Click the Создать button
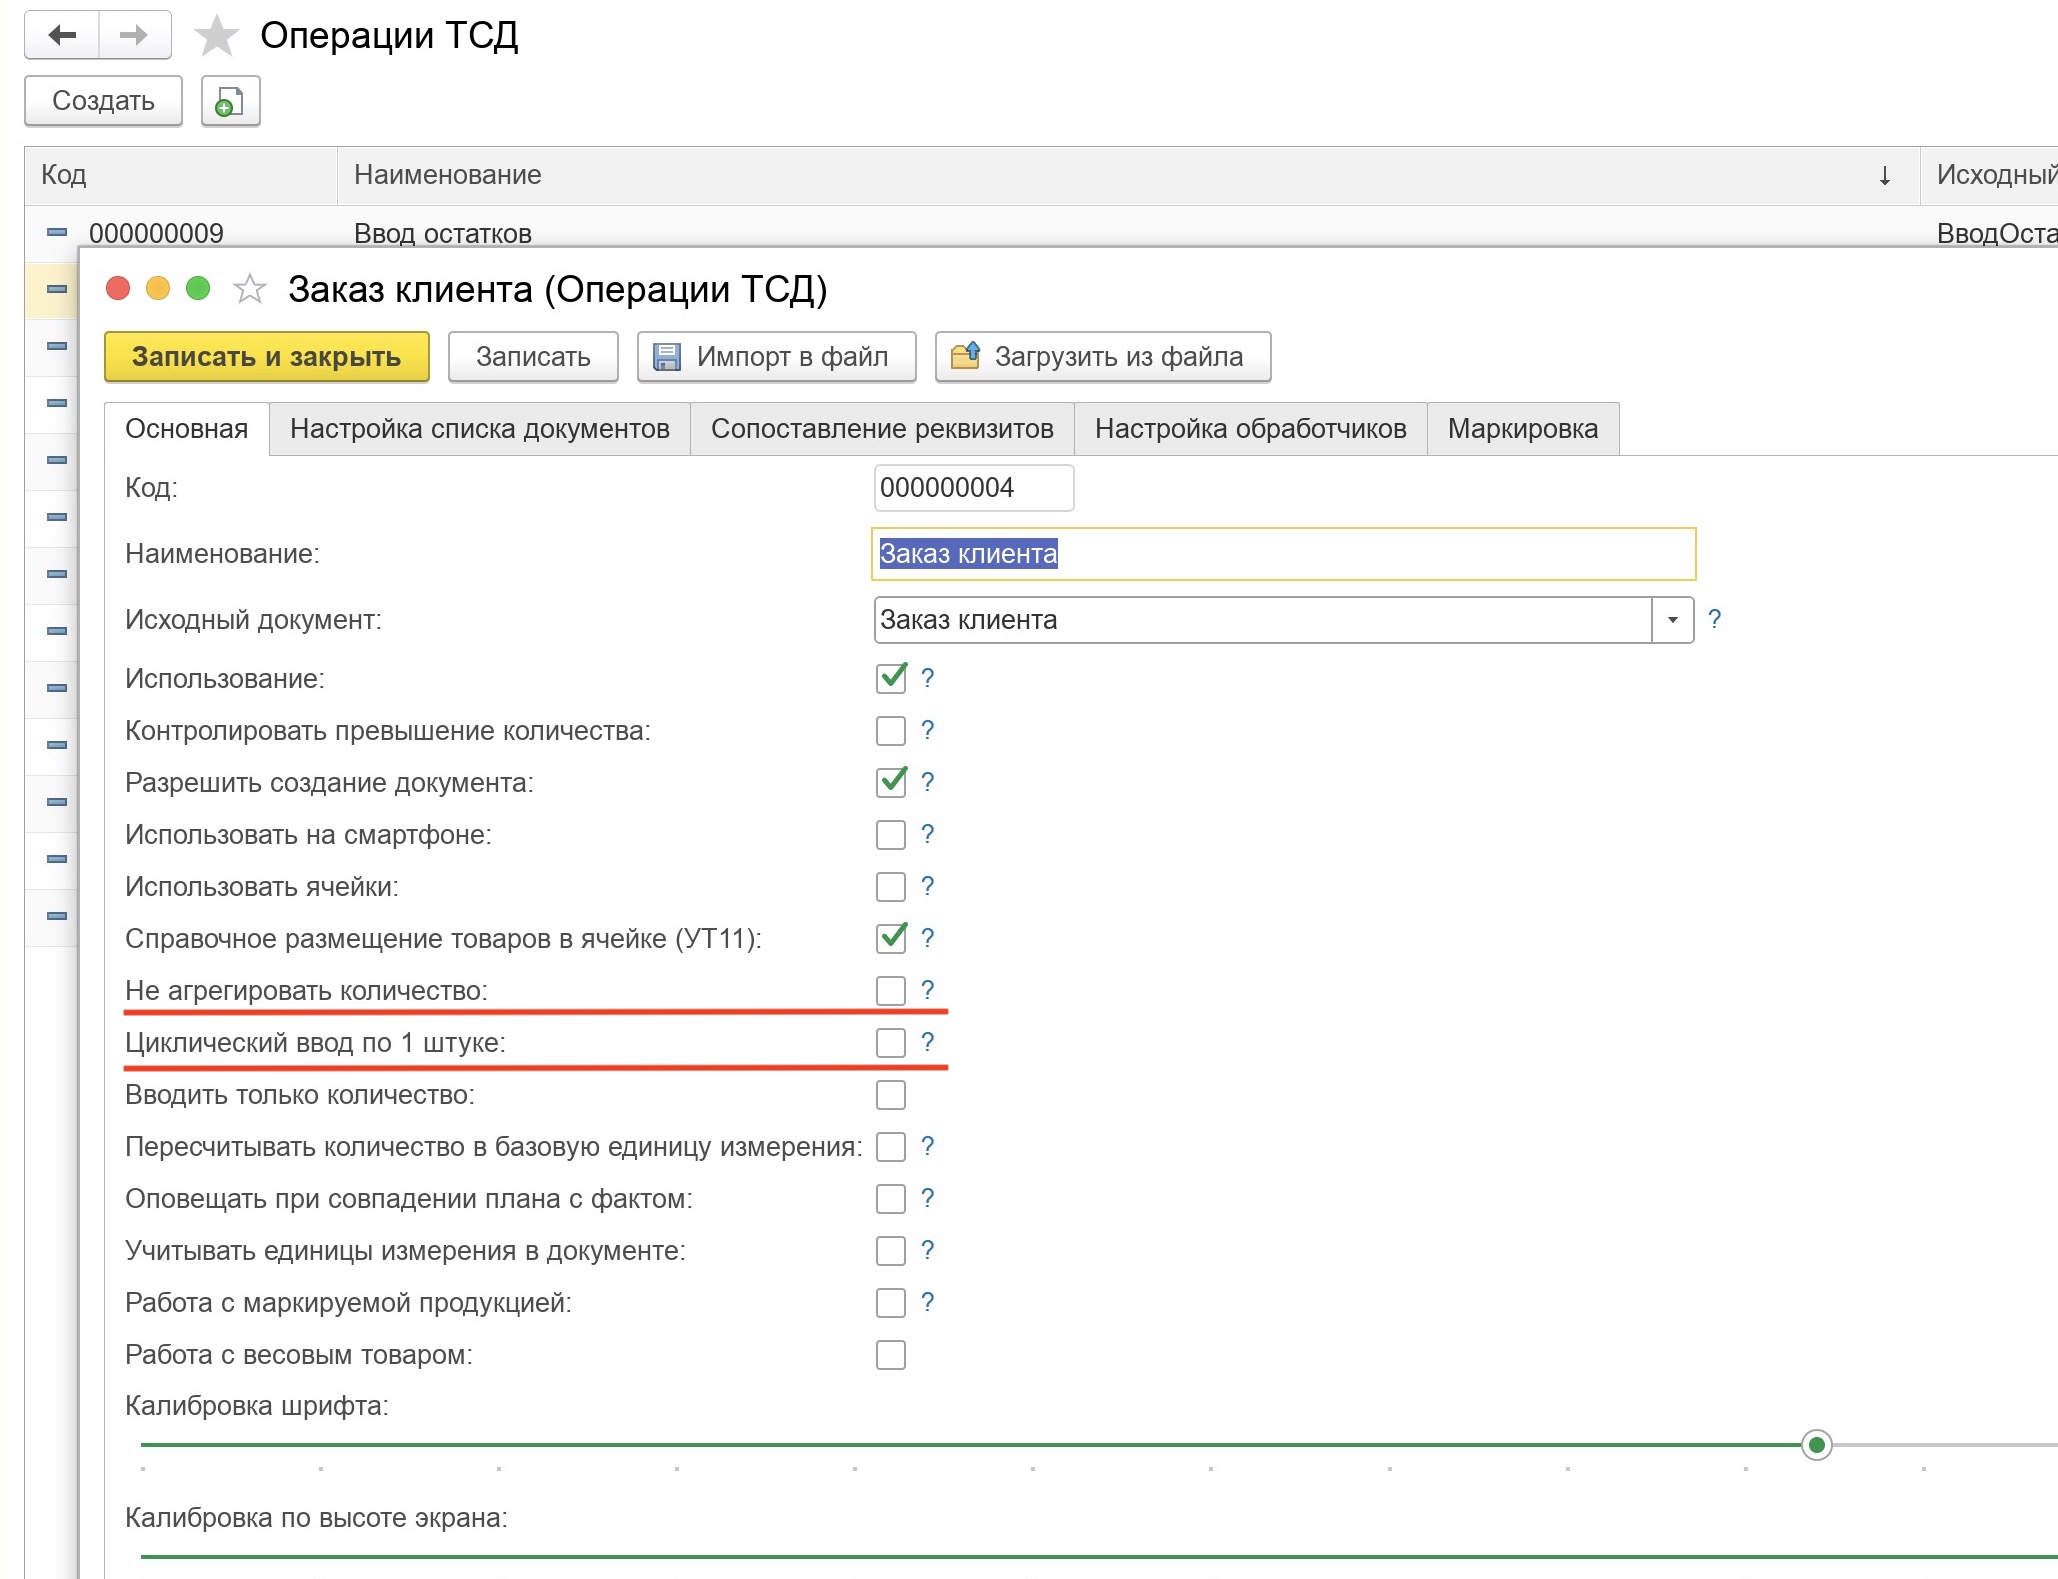Image resolution: width=2058 pixels, height=1579 pixels. (x=103, y=101)
